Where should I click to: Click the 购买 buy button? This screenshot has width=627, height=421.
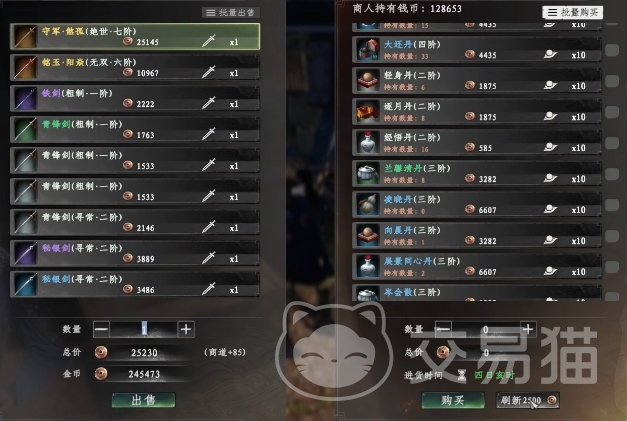[x=453, y=400]
